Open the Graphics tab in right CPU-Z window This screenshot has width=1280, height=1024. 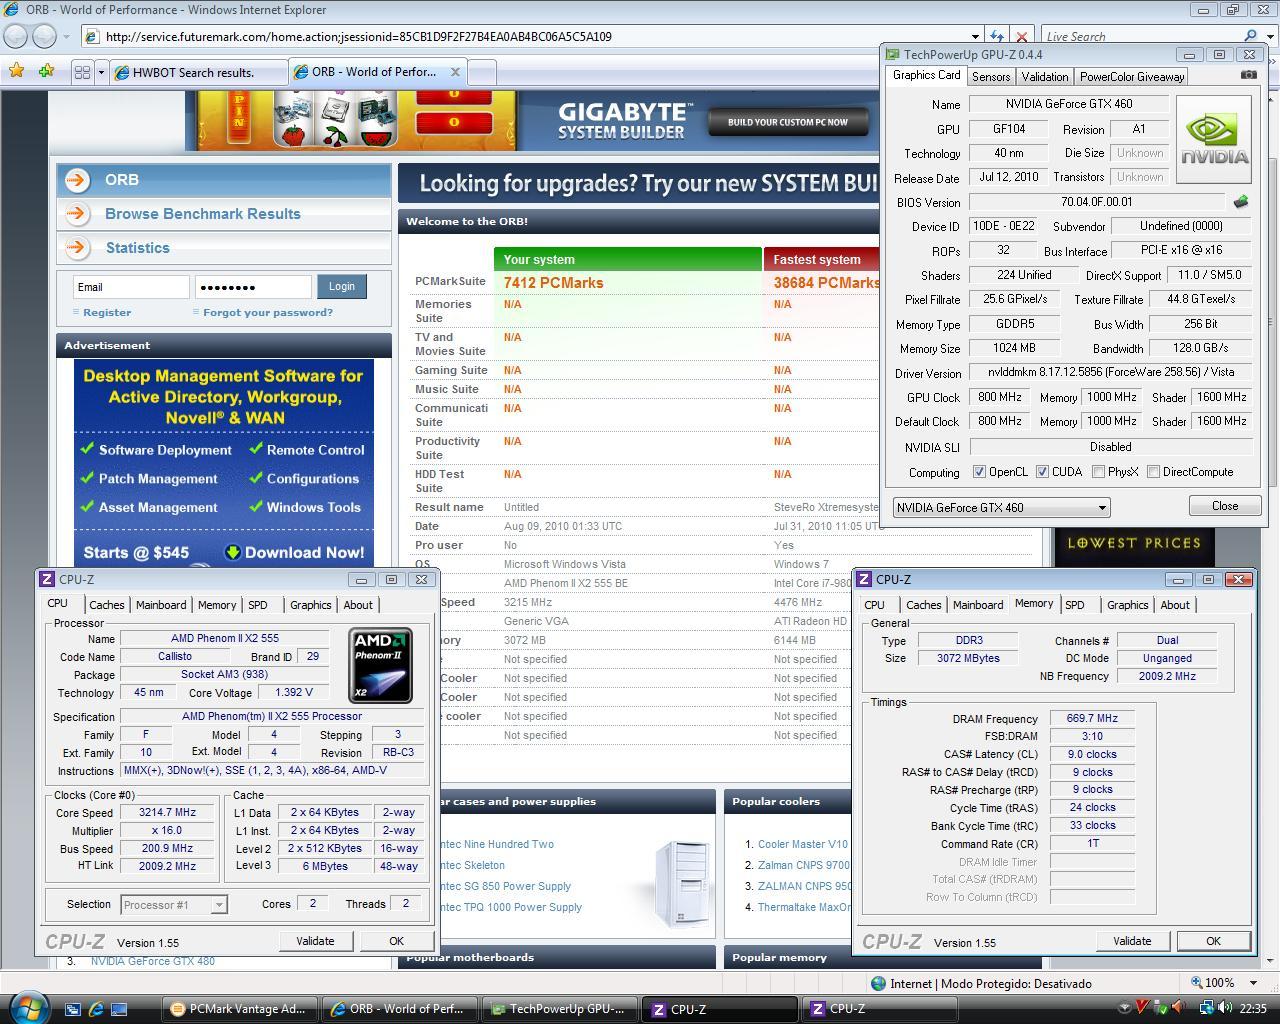point(1128,605)
